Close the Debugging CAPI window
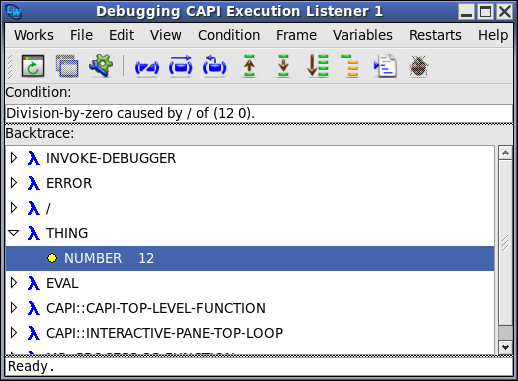The width and height of the screenshot is (518, 381). pyautogui.click(x=505, y=12)
